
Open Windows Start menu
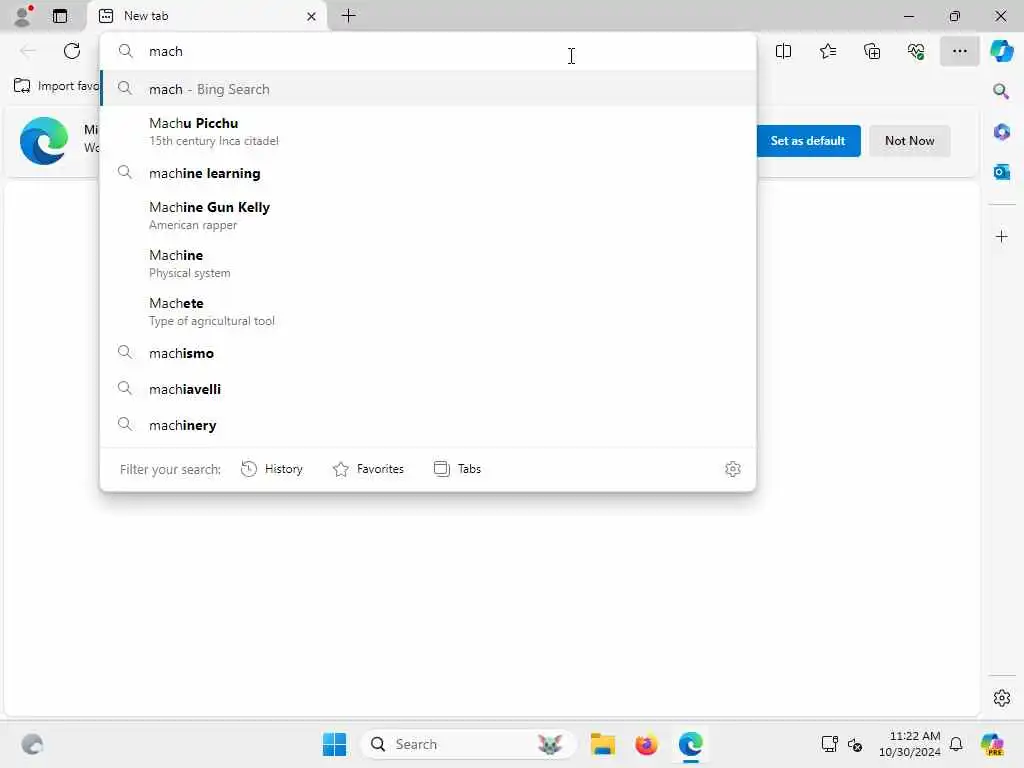pyautogui.click(x=334, y=744)
